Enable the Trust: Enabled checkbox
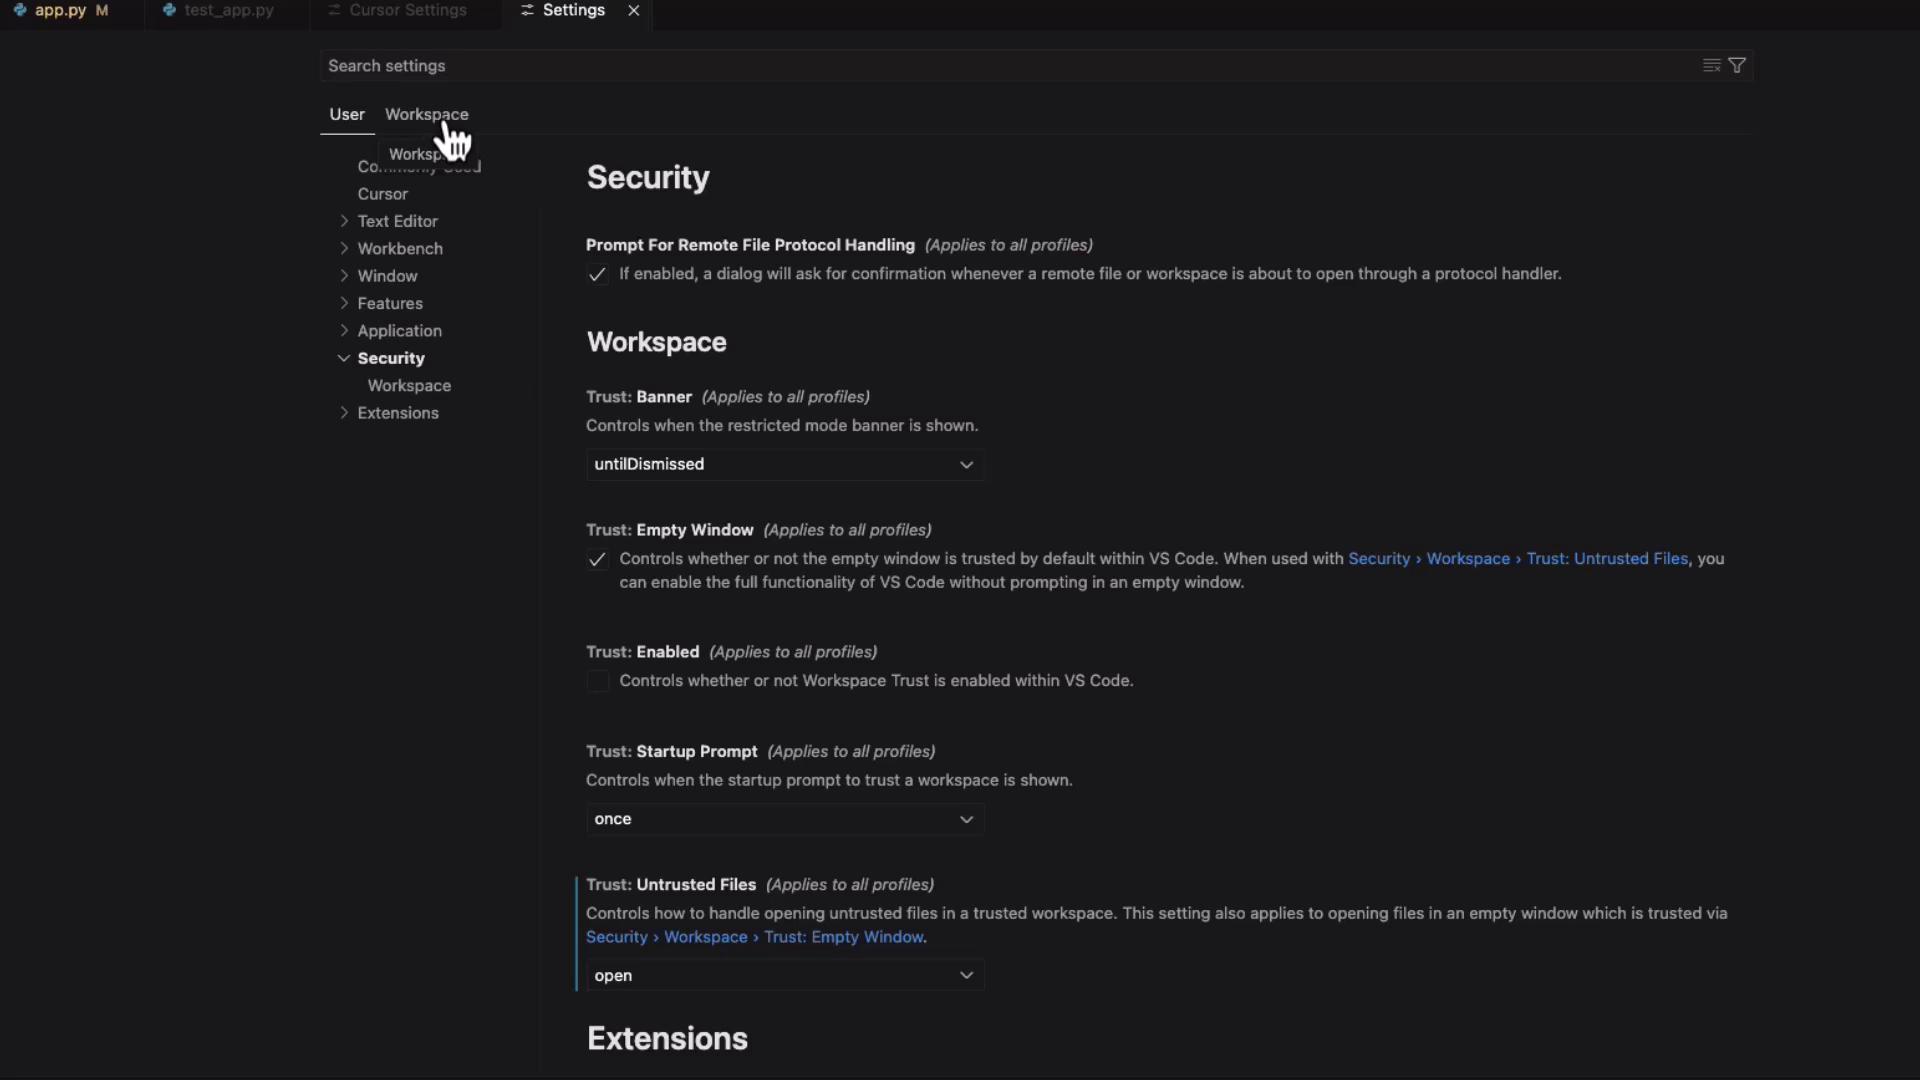 [x=597, y=682]
